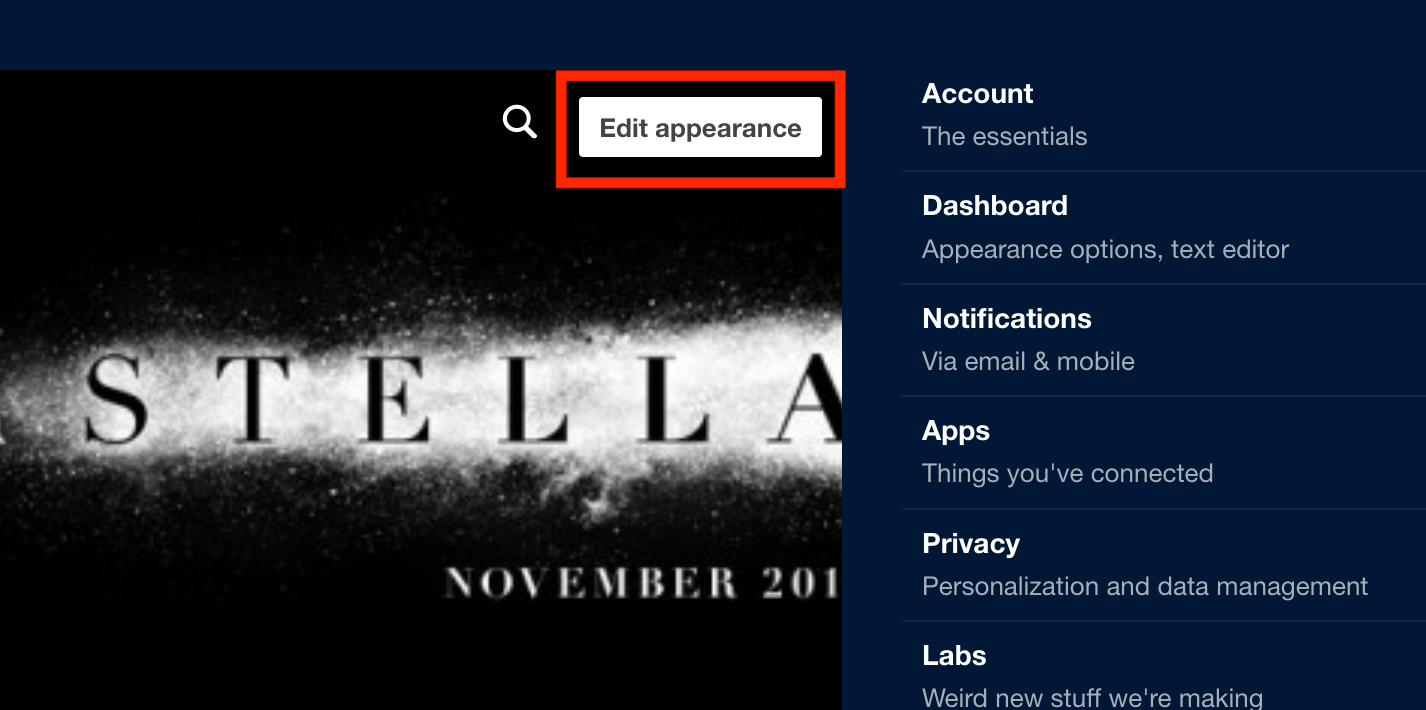Open the Labs settings entry
Image resolution: width=1426 pixels, height=710 pixels.
tap(953, 656)
